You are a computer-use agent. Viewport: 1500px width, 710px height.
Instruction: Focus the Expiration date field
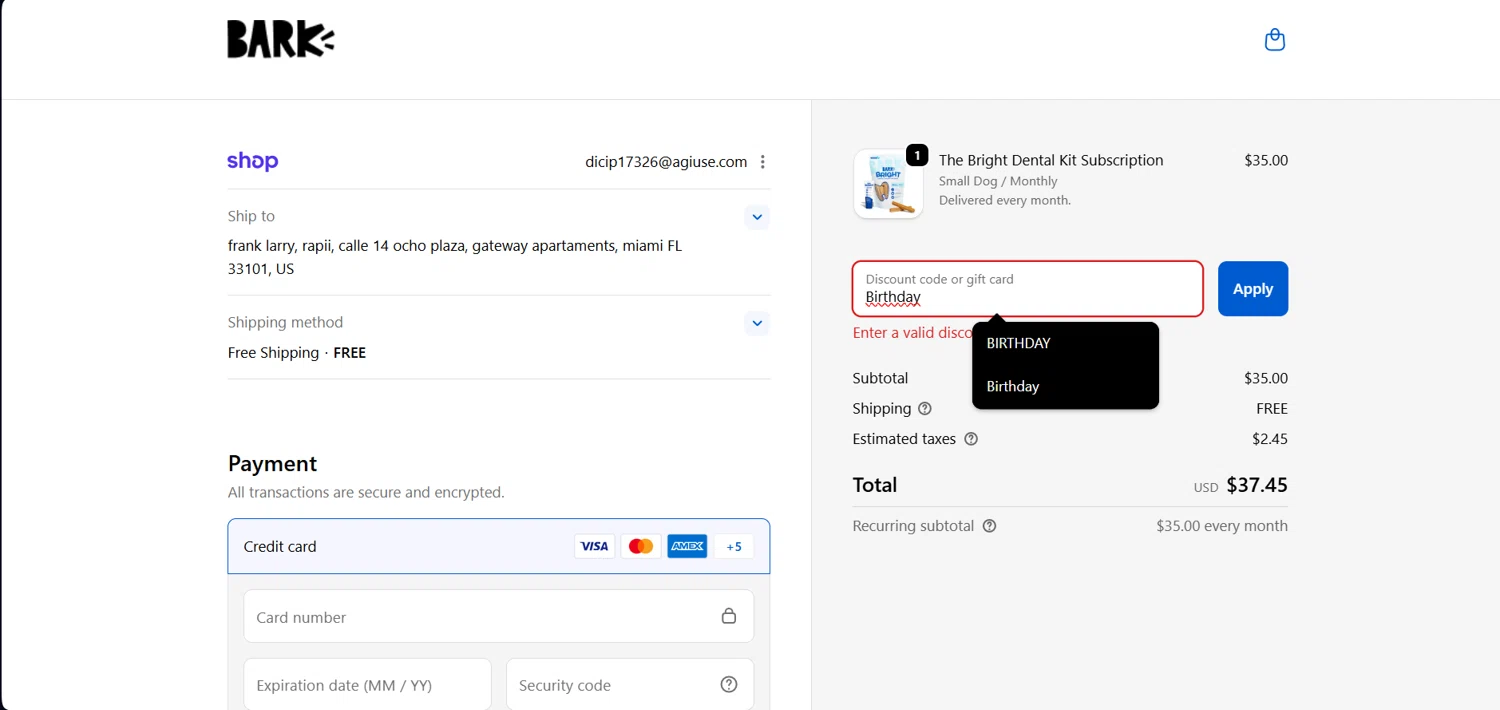[368, 685]
